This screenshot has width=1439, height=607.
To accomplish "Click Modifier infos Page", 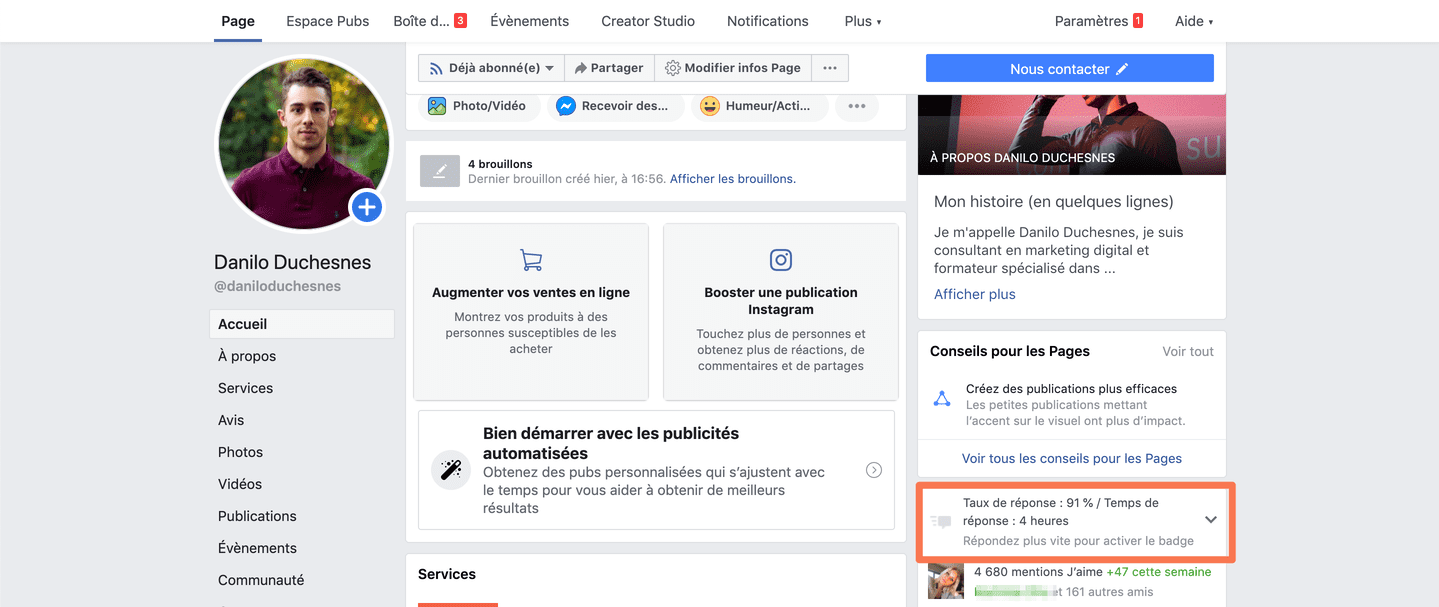I will [733, 68].
